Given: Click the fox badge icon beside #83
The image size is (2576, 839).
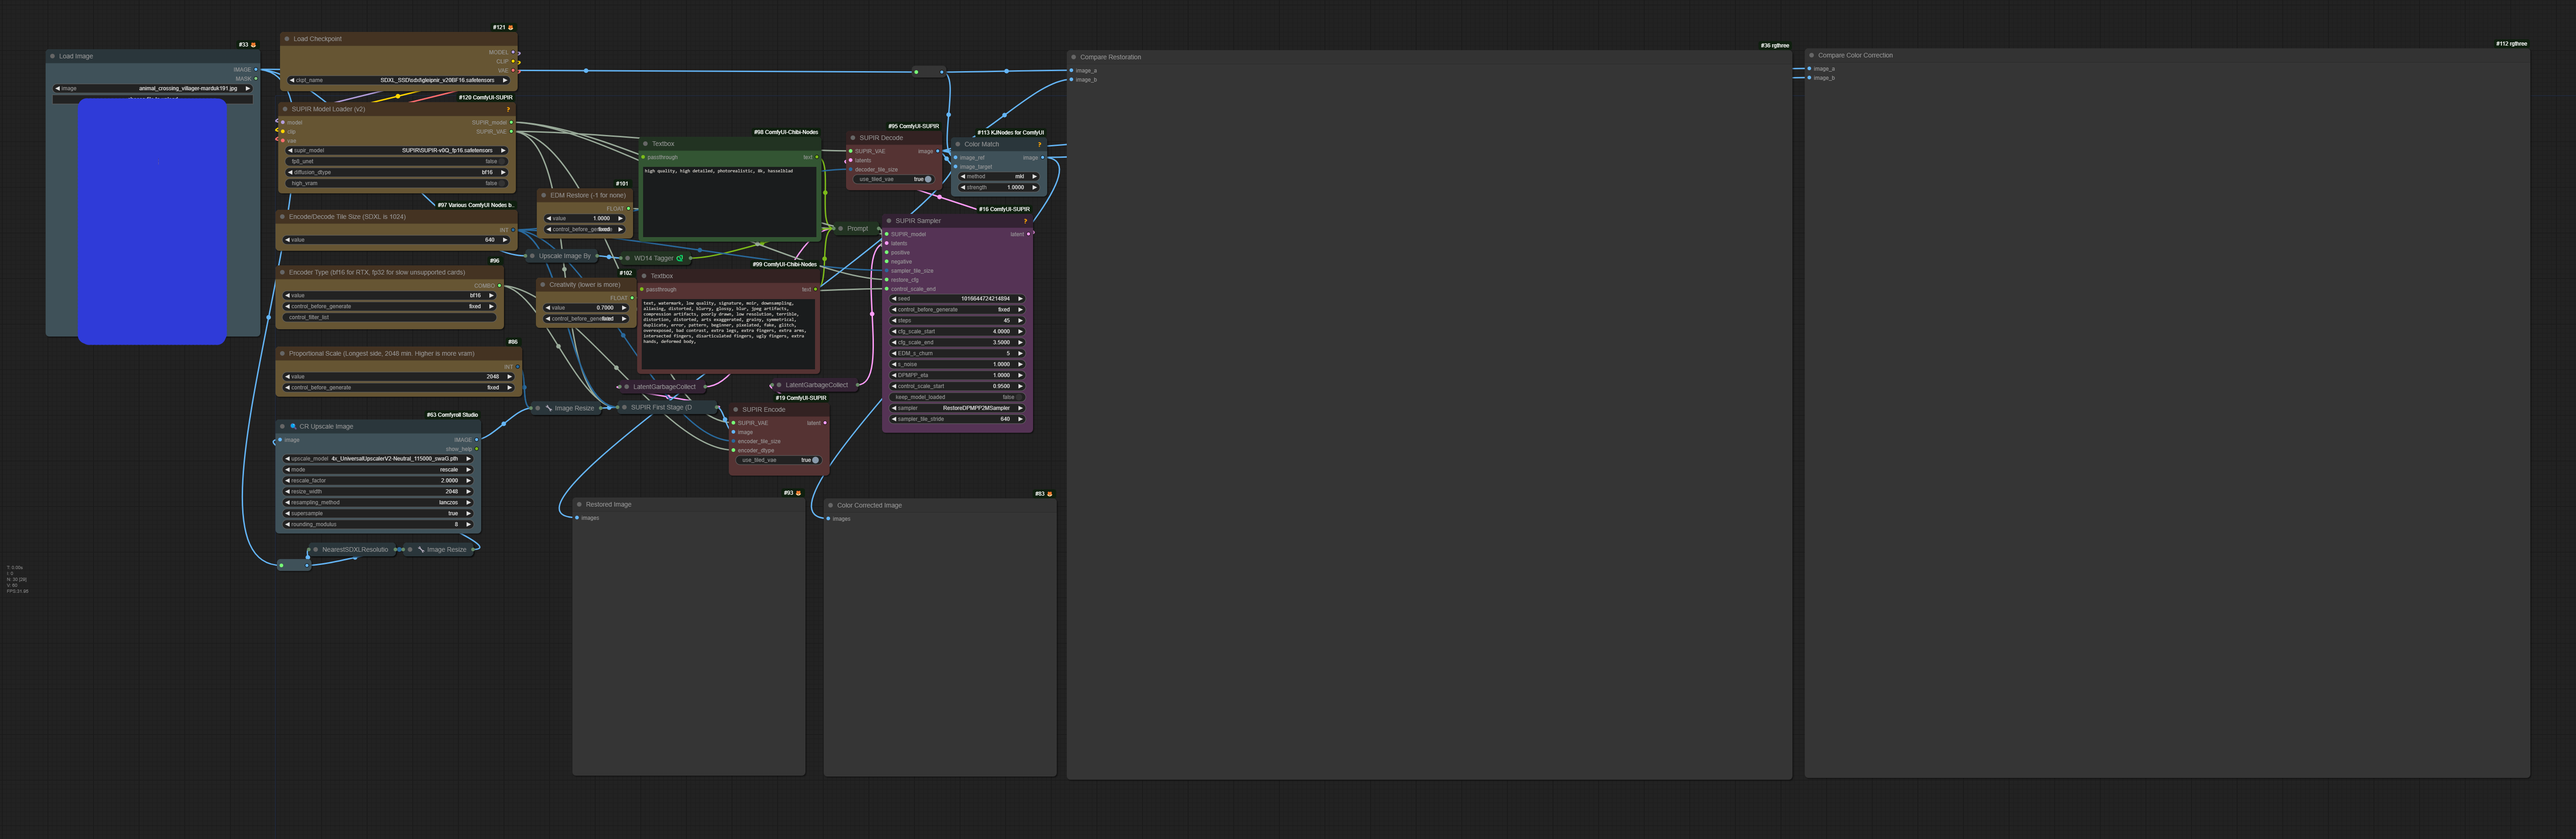Looking at the screenshot, I should click(1049, 494).
